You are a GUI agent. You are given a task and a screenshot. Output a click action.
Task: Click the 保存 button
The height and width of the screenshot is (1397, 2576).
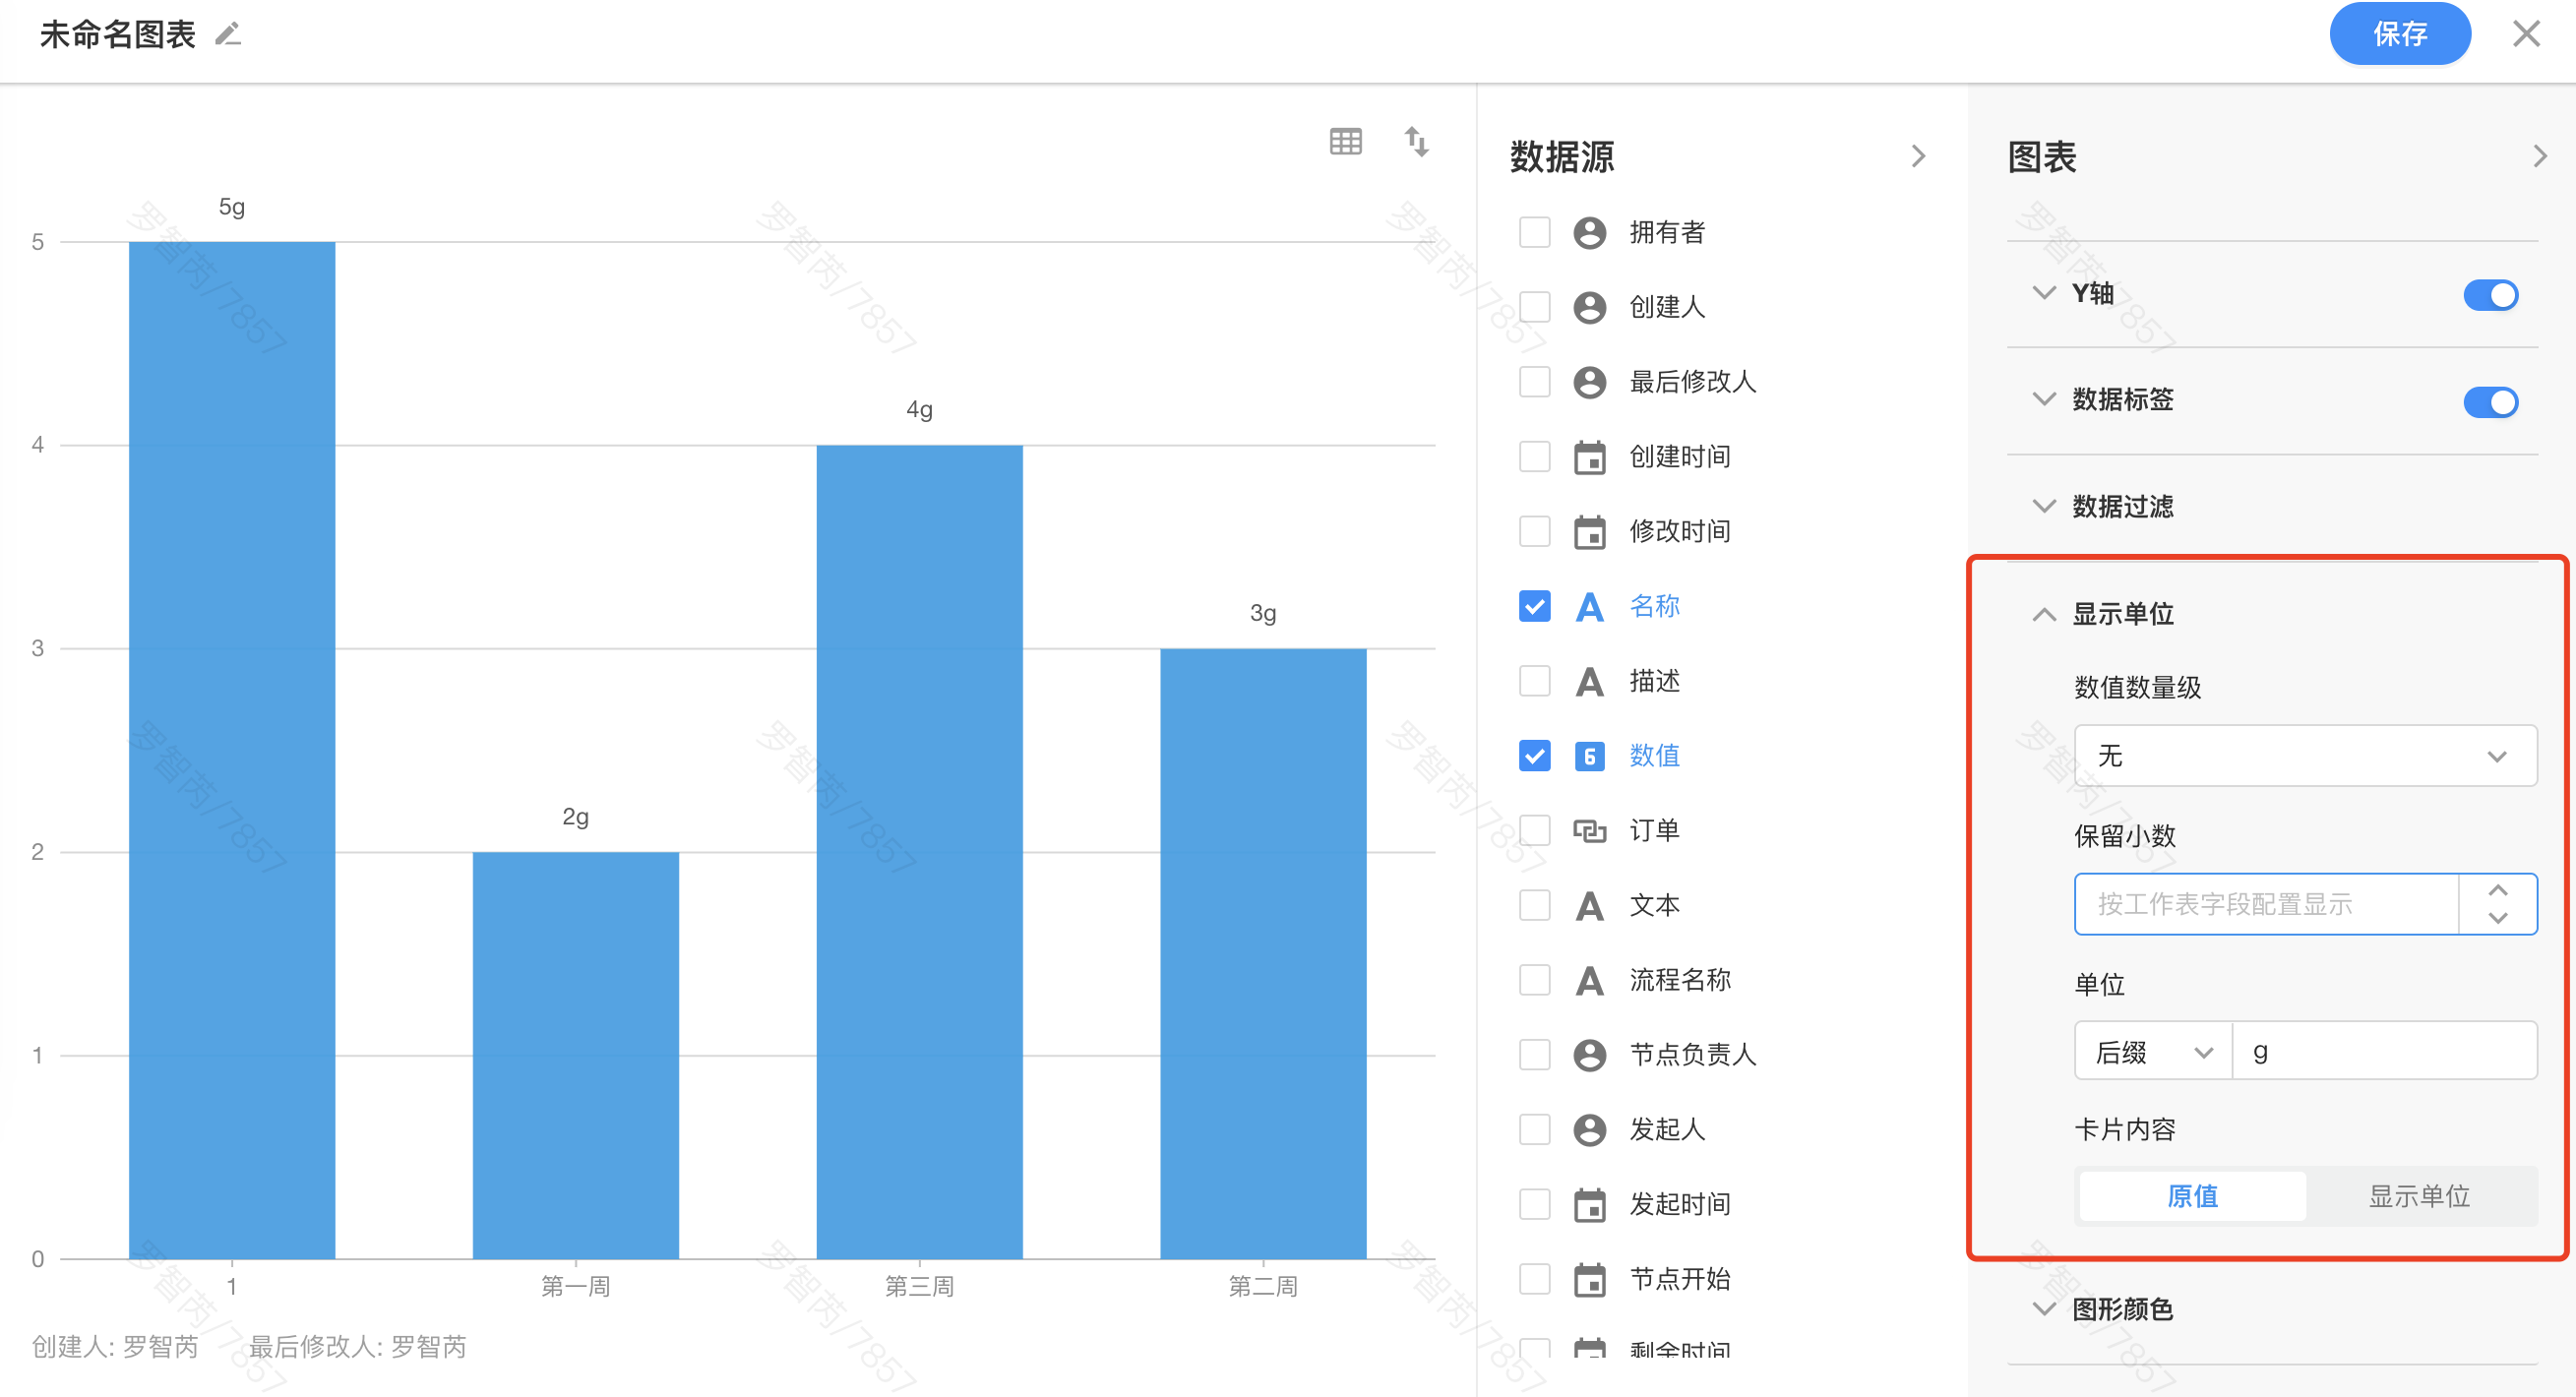click(x=2399, y=35)
